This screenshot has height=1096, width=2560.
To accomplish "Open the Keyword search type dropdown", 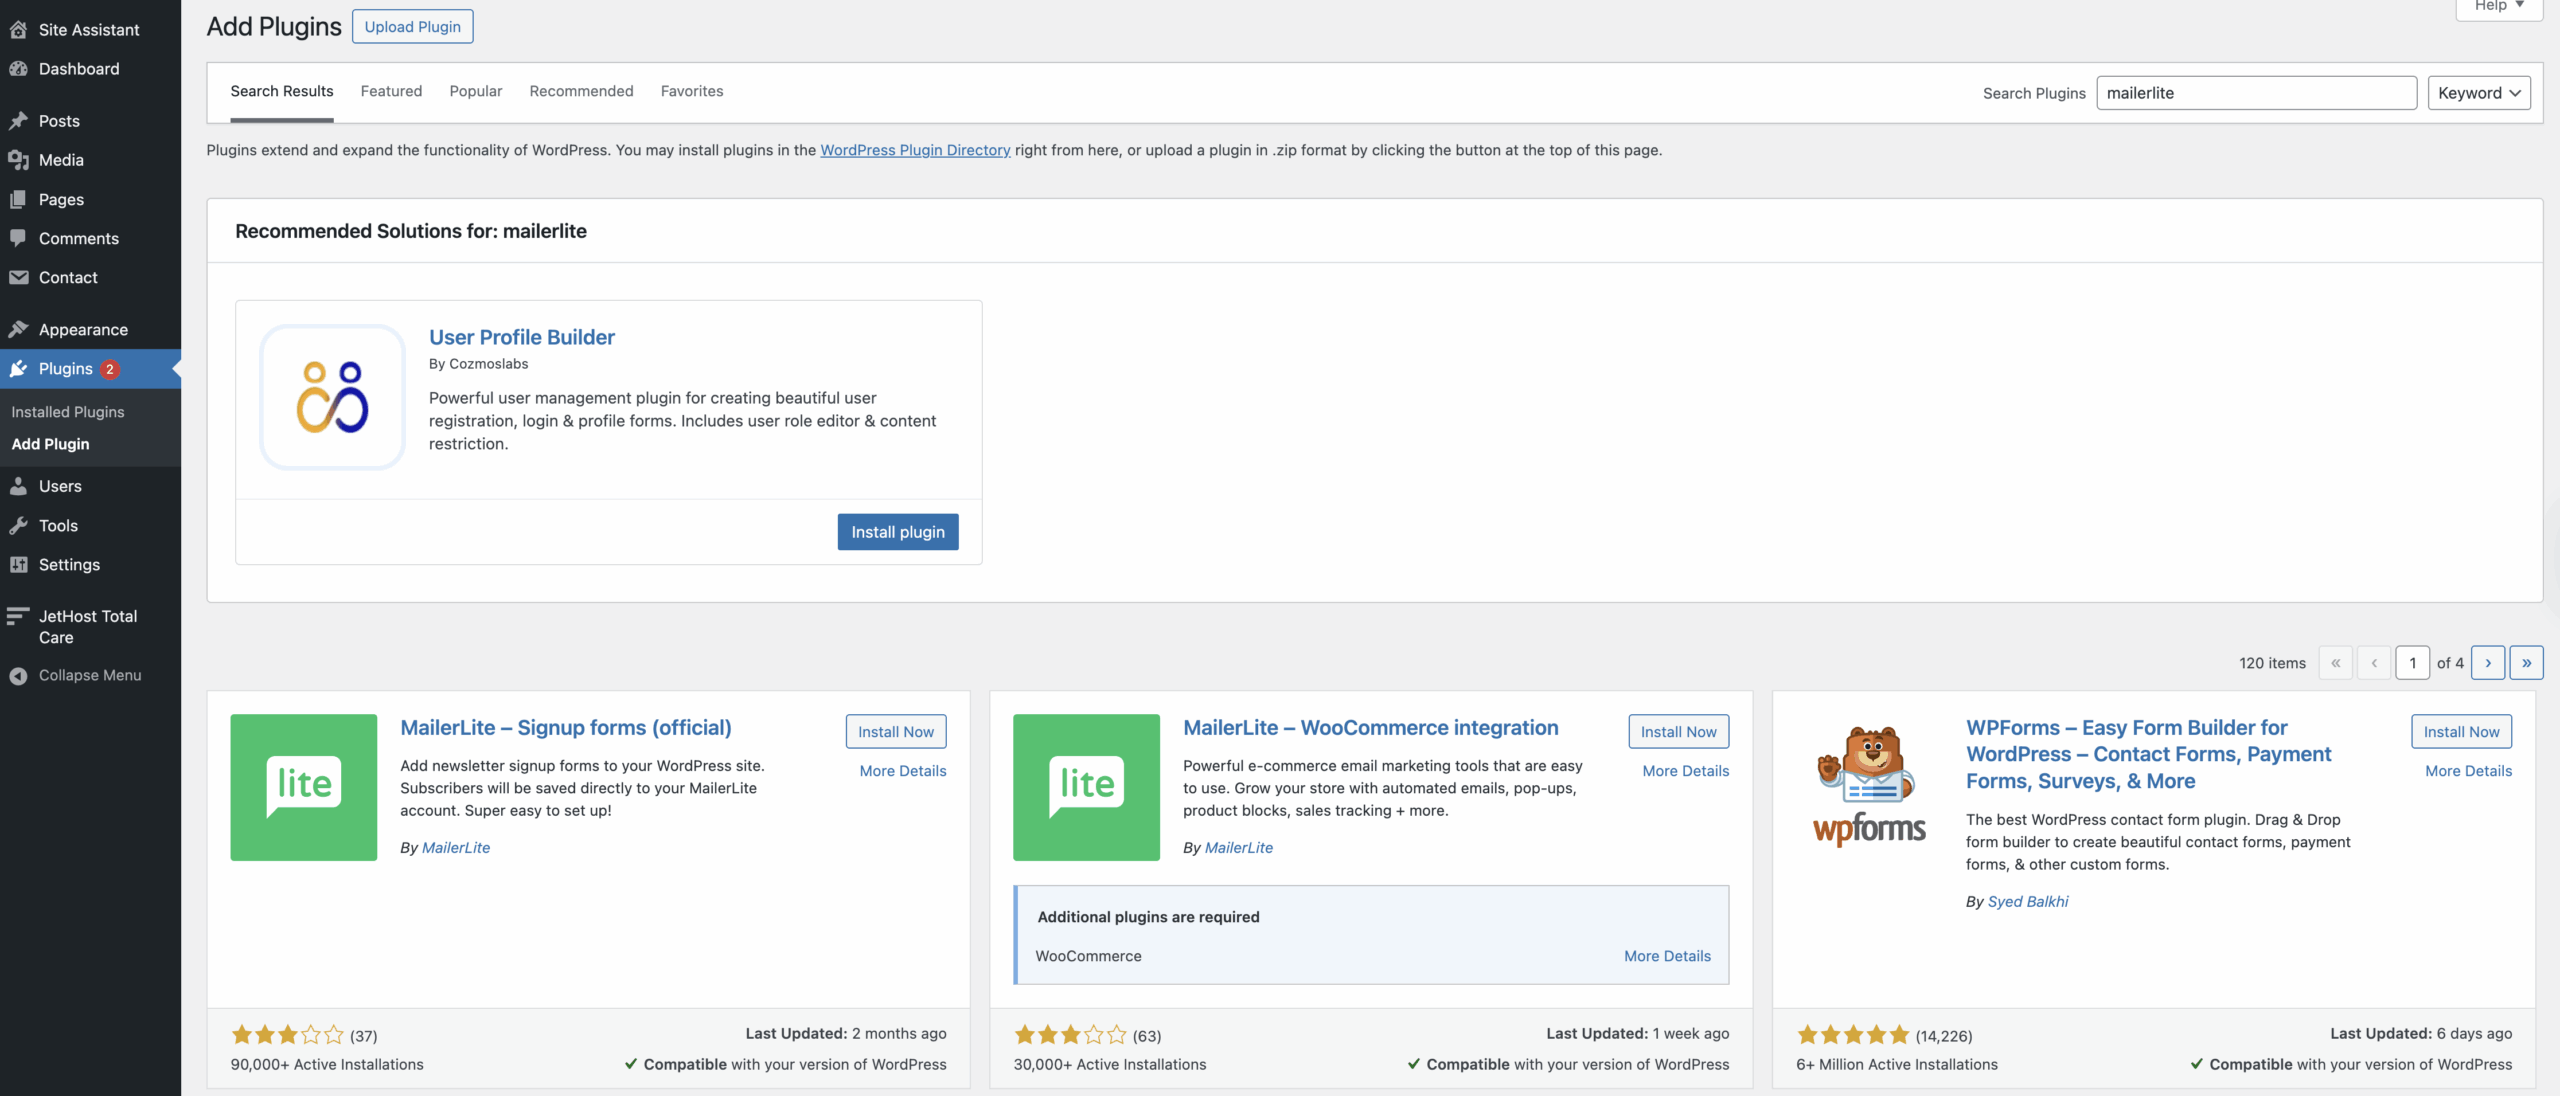I will pos(2478,93).
